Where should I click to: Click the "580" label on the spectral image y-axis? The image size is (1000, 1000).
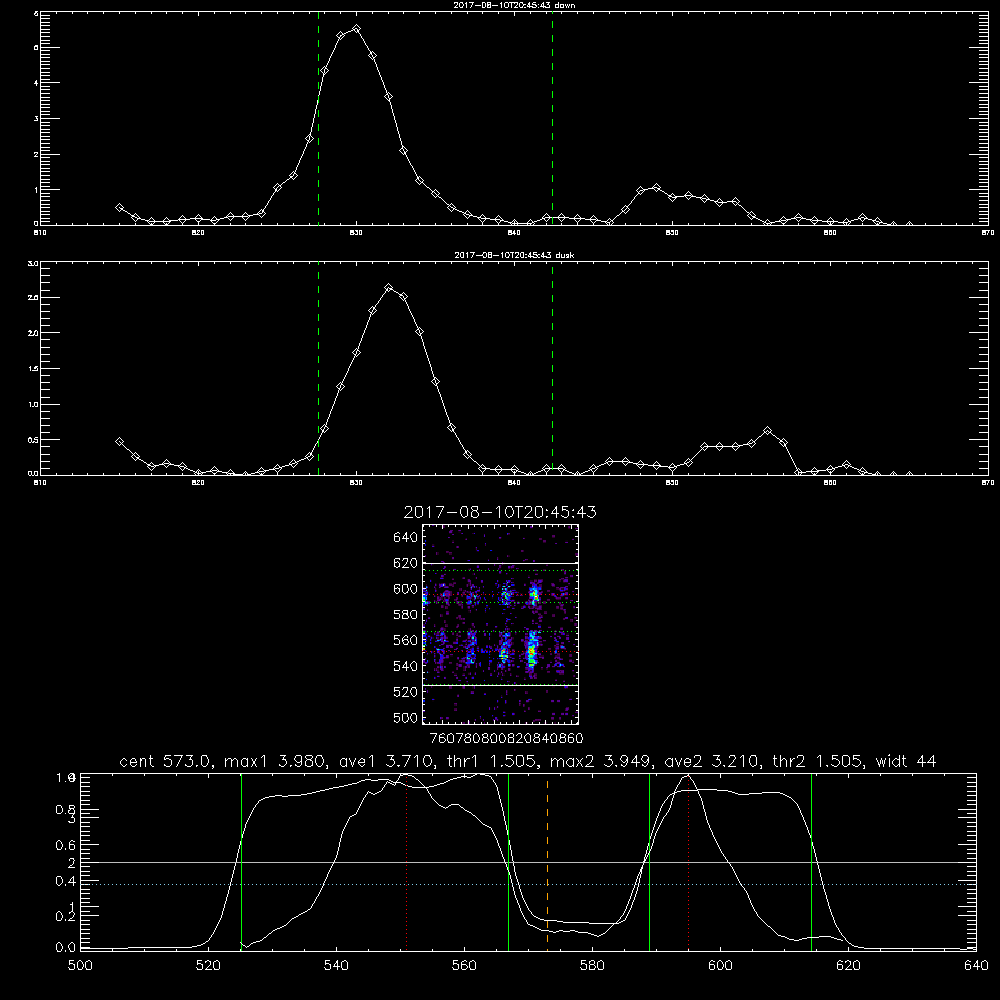[406, 615]
